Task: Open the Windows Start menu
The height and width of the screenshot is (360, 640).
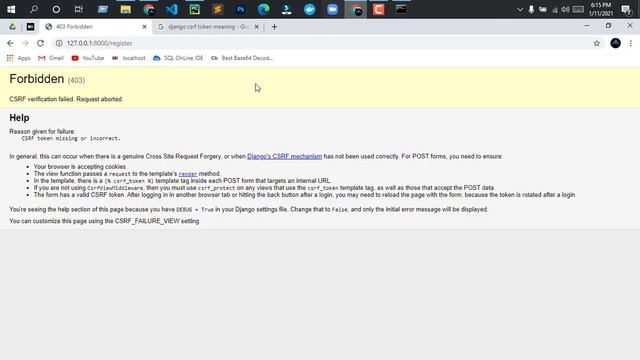Action: click(x=11, y=9)
